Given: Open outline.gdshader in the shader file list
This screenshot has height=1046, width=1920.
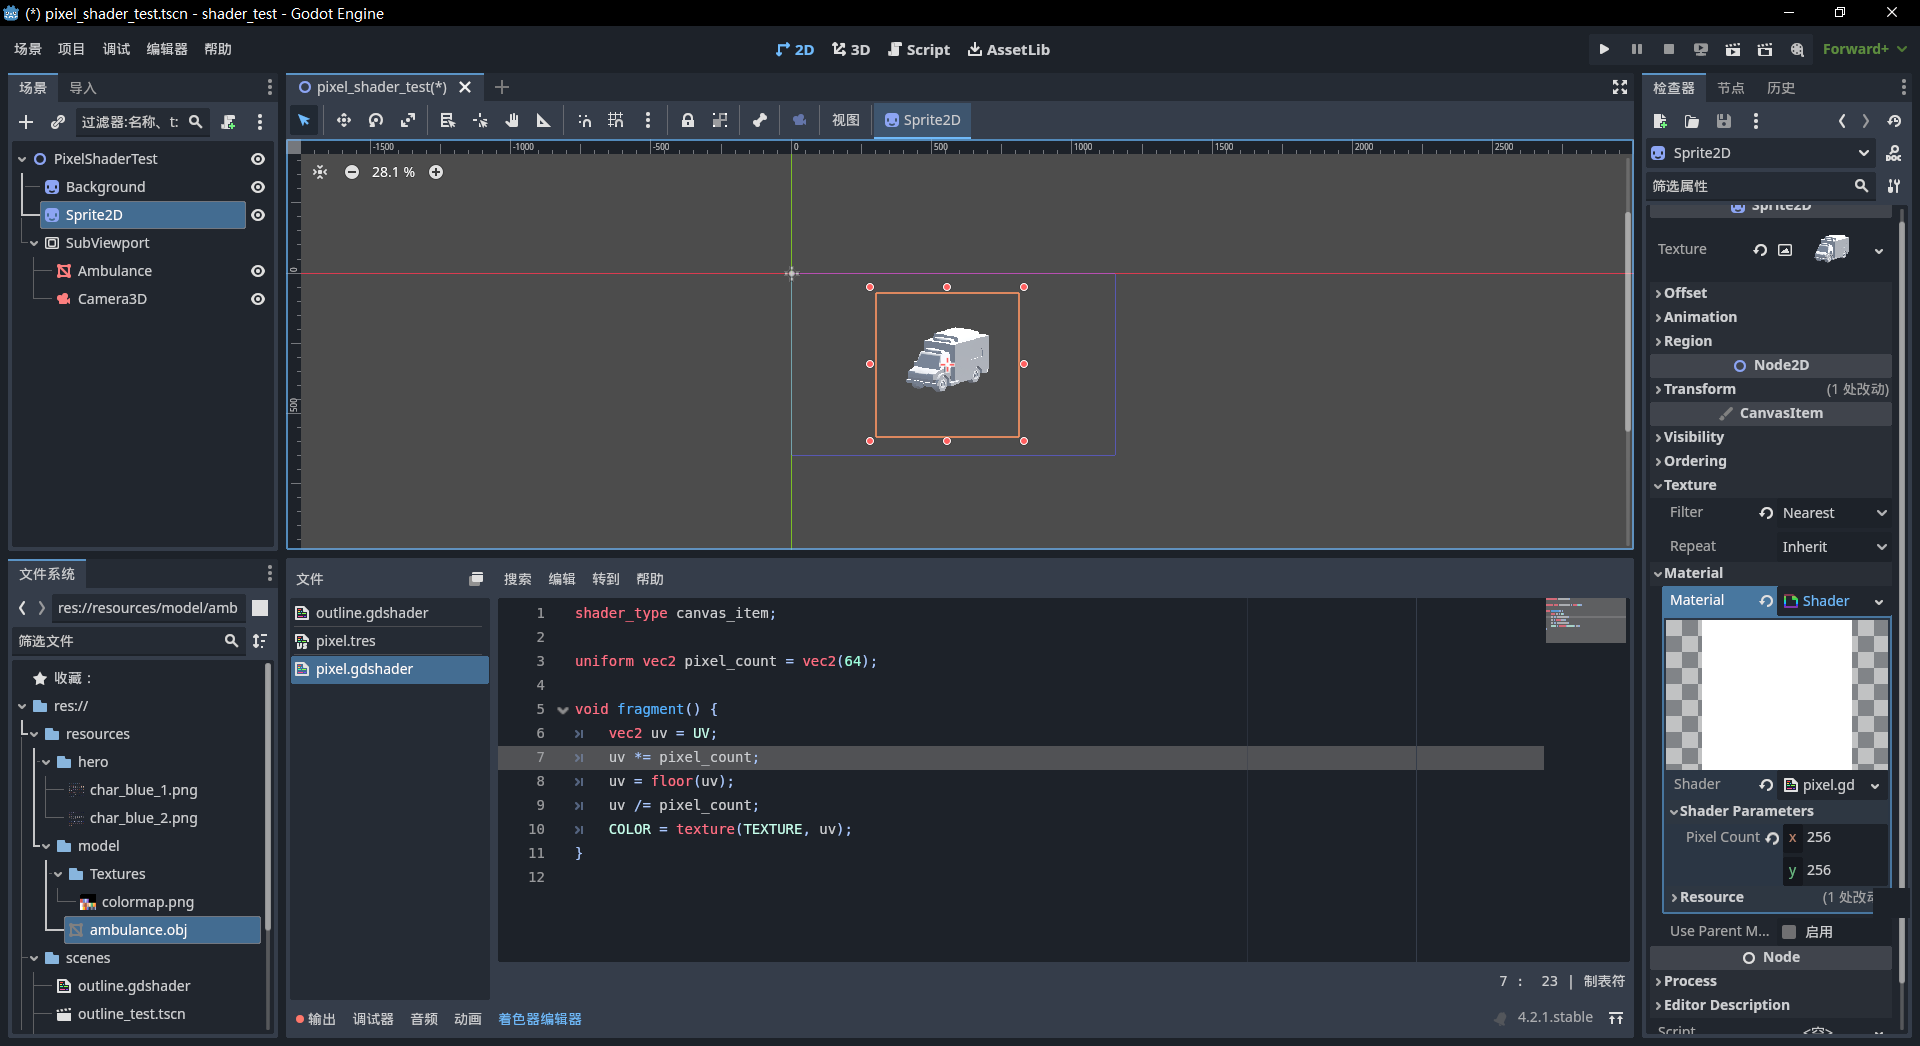Looking at the screenshot, I should [372, 613].
